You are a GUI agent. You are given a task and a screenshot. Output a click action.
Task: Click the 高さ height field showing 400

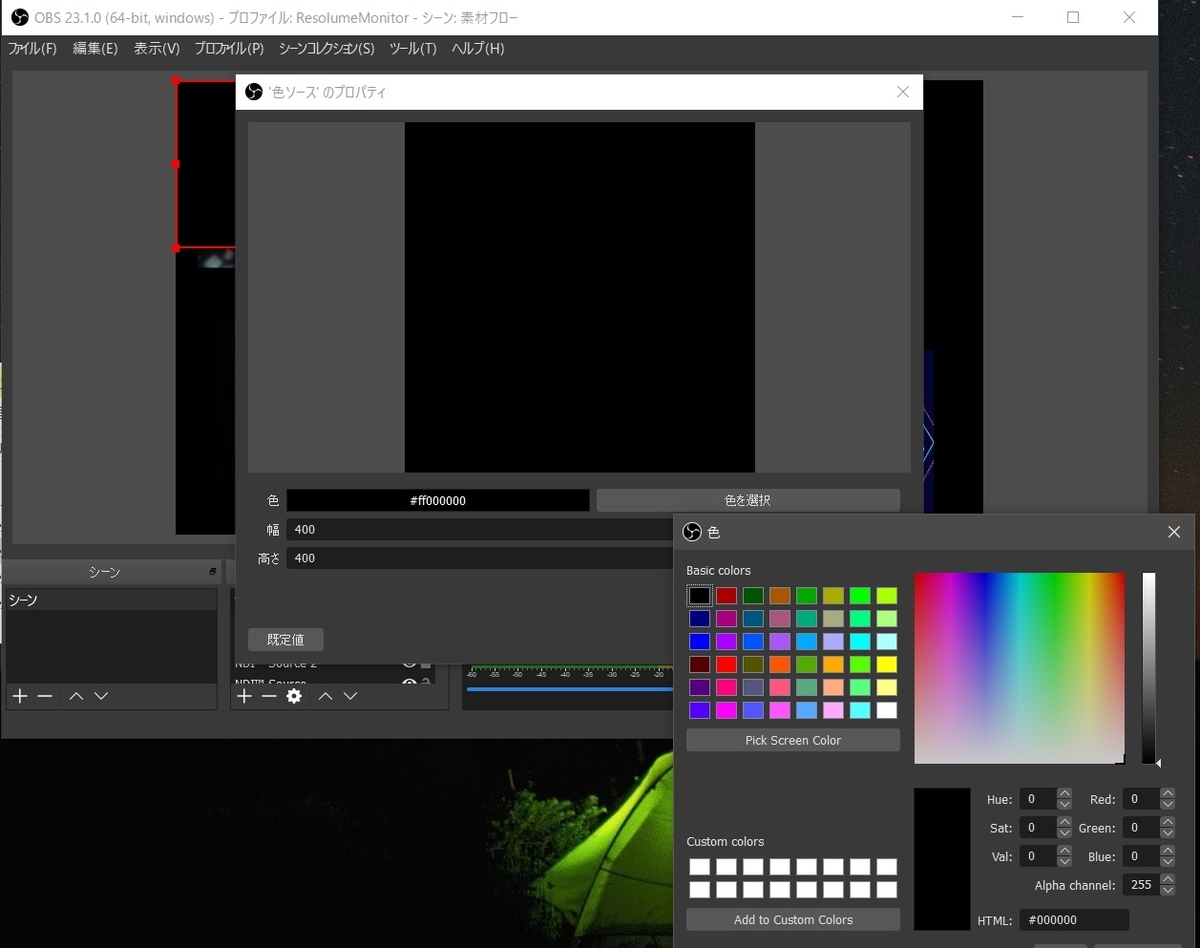(x=480, y=558)
